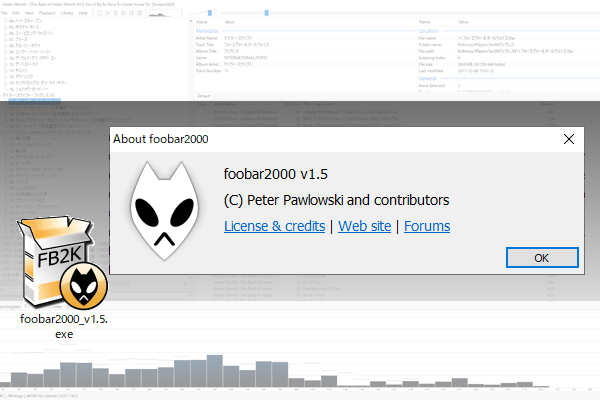Click the Name column header in Metadata panel
Screen dimensions: 600x400
coord(202,22)
